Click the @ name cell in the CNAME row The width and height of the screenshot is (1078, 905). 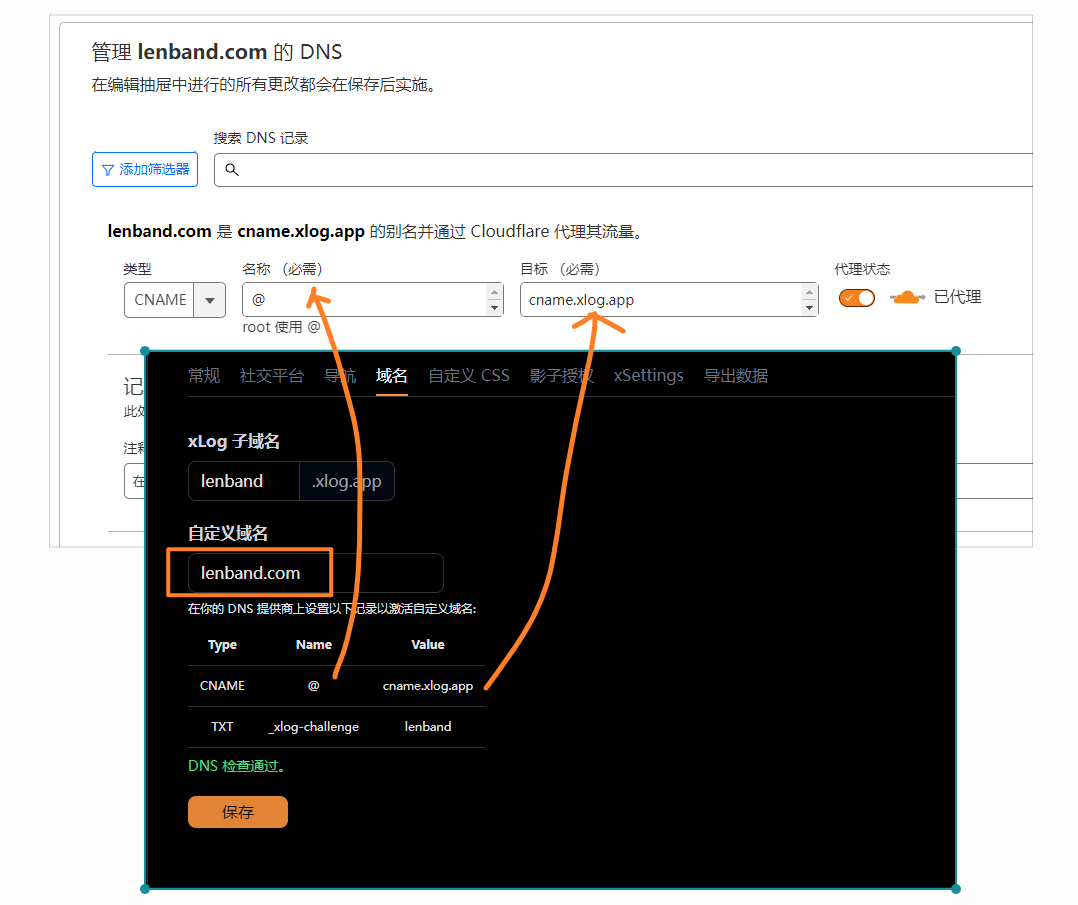[314, 686]
